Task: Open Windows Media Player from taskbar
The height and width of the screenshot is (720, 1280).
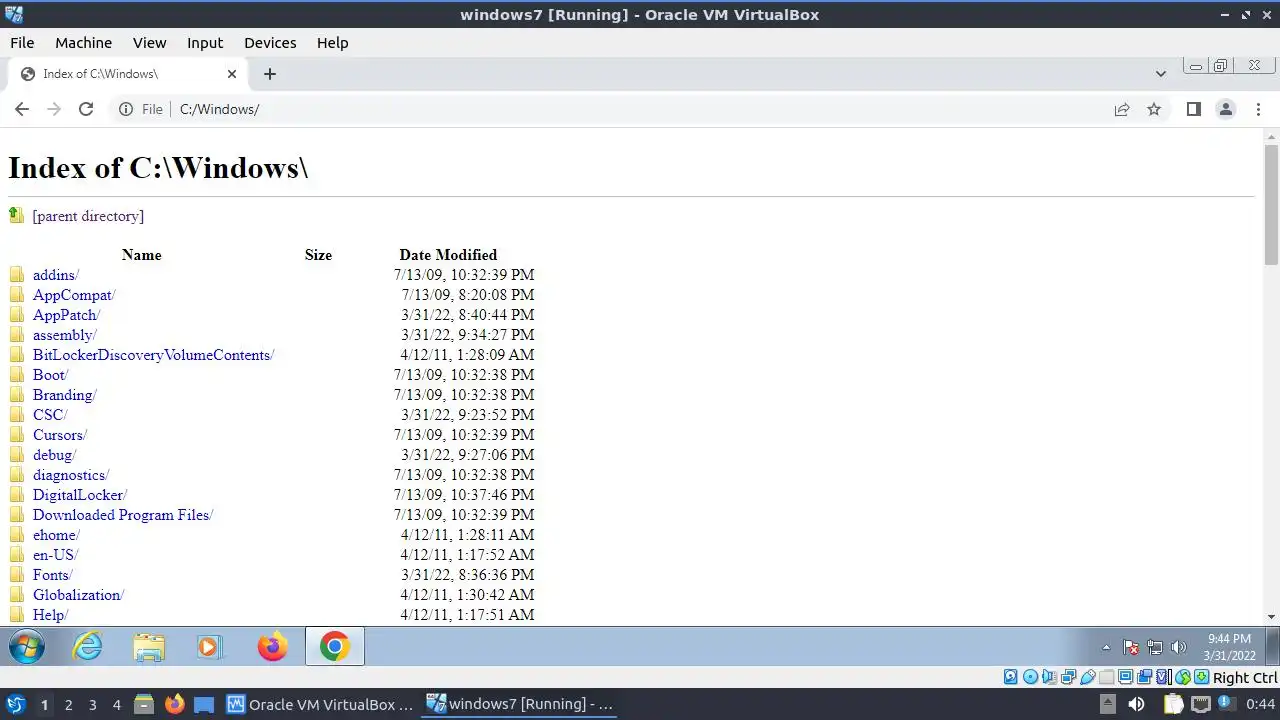Action: pyautogui.click(x=209, y=647)
